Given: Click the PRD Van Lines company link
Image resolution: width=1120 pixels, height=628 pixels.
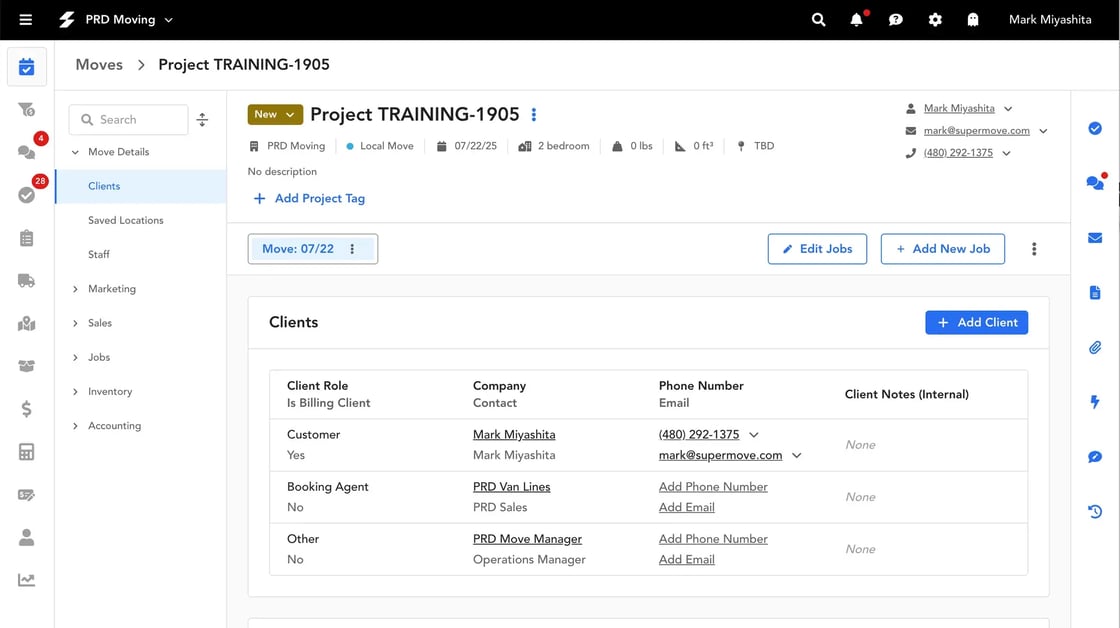Looking at the screenshot, I should [x=511, y=487].
